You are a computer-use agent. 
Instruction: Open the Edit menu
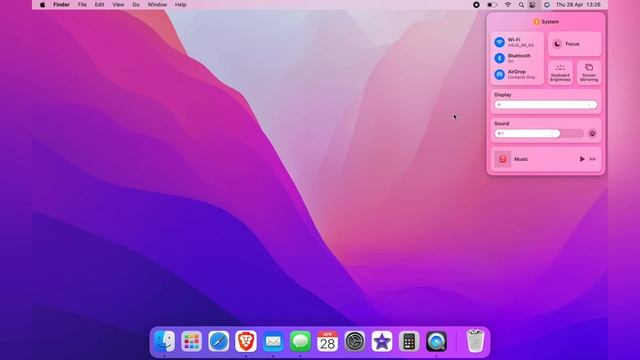pos(99,4)
